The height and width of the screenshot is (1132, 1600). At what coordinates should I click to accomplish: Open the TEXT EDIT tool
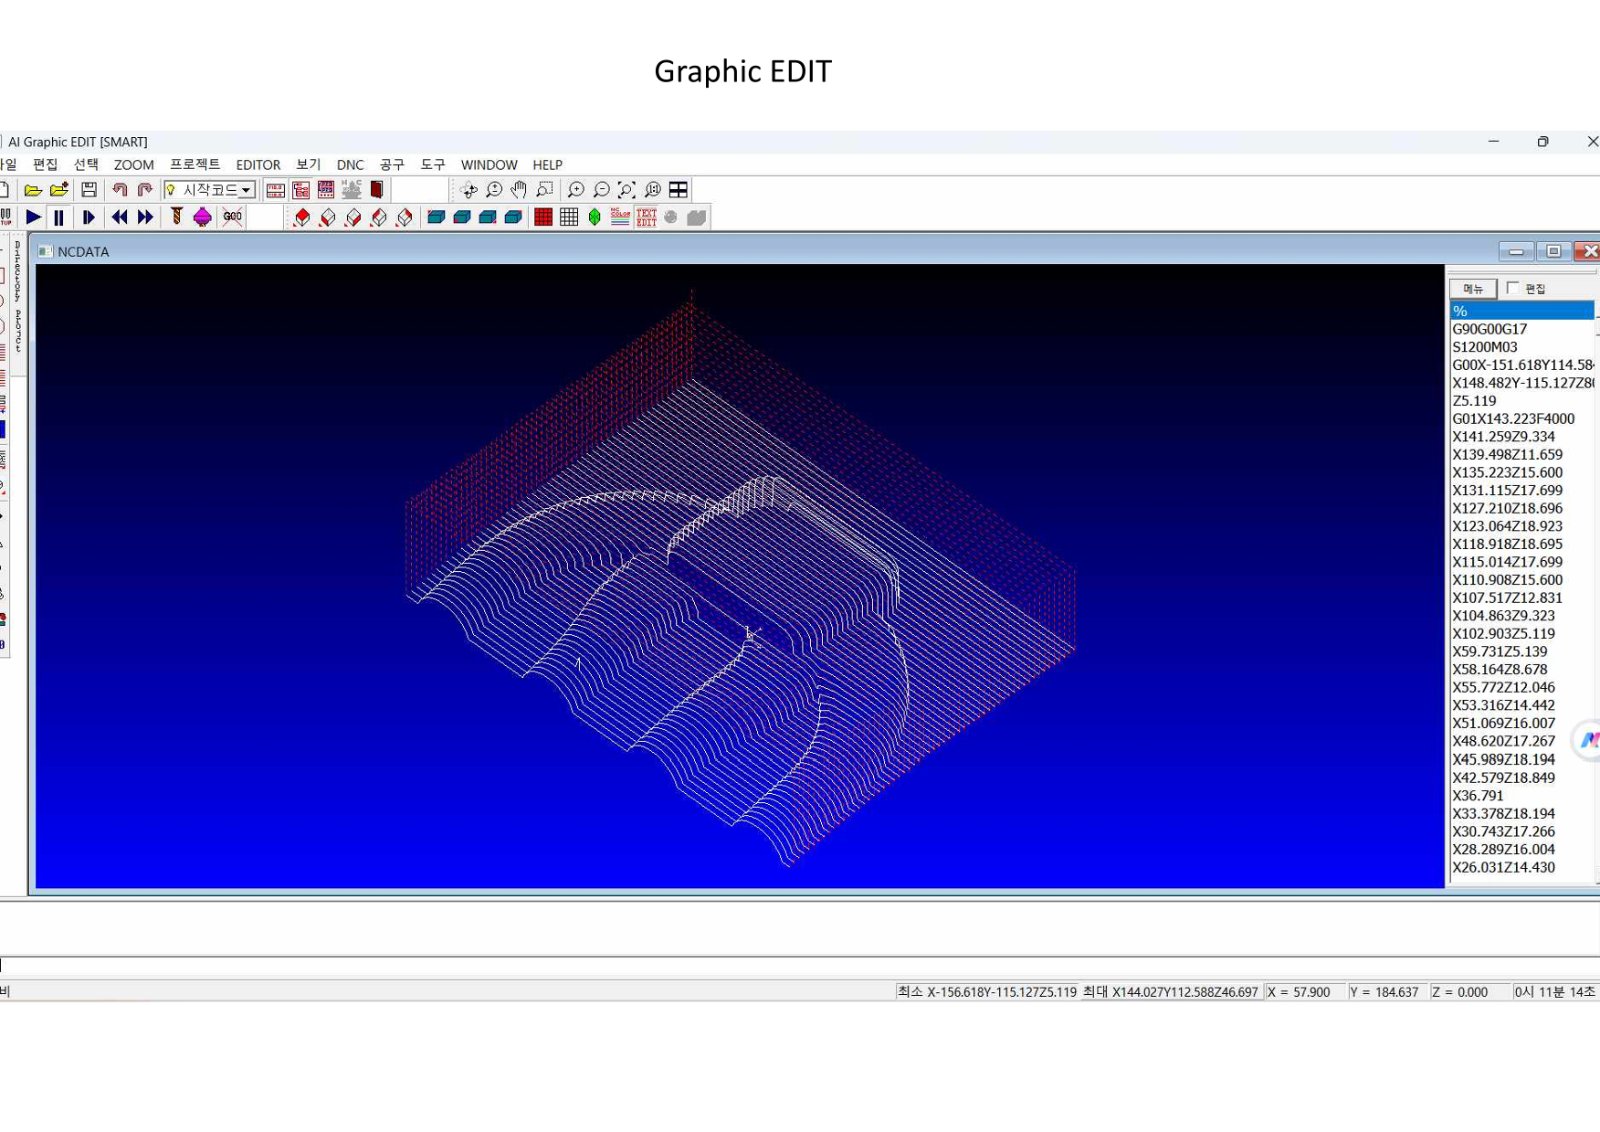pos(646,217)
